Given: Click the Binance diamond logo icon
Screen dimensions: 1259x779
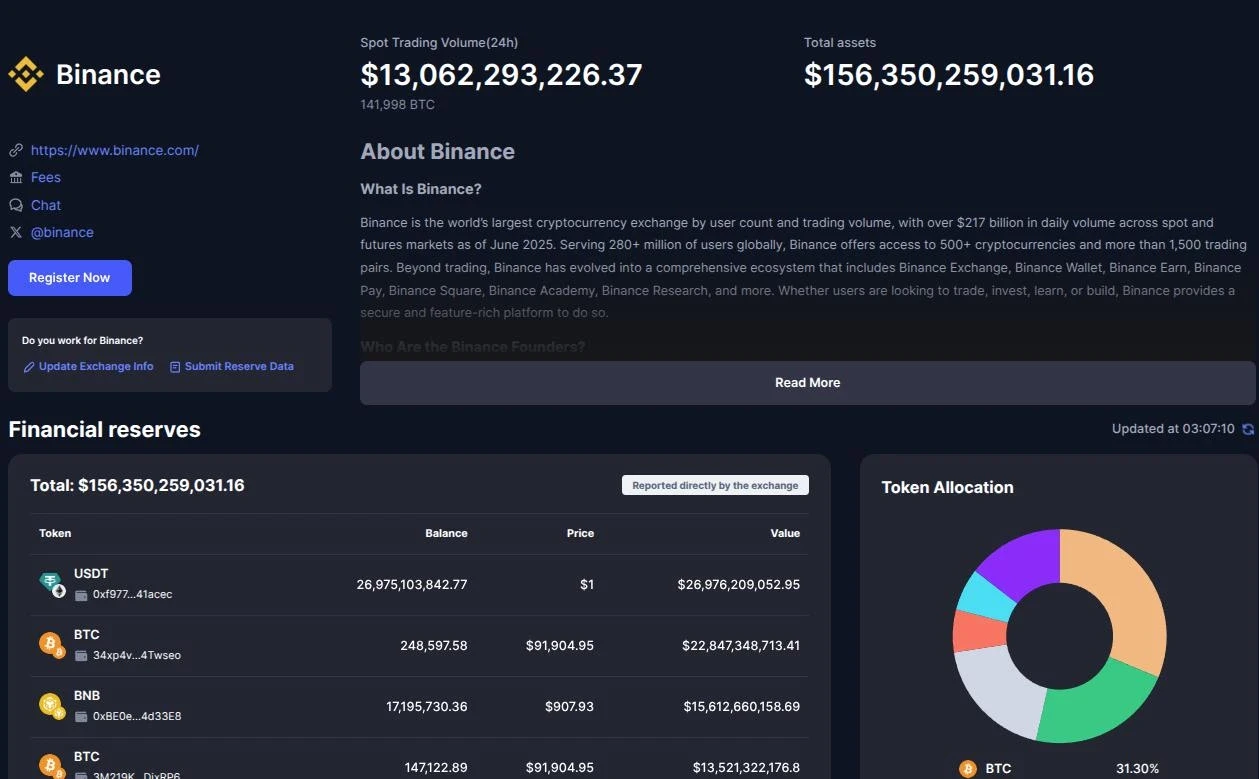Looking at the screenshot, I should click(26, 73).
